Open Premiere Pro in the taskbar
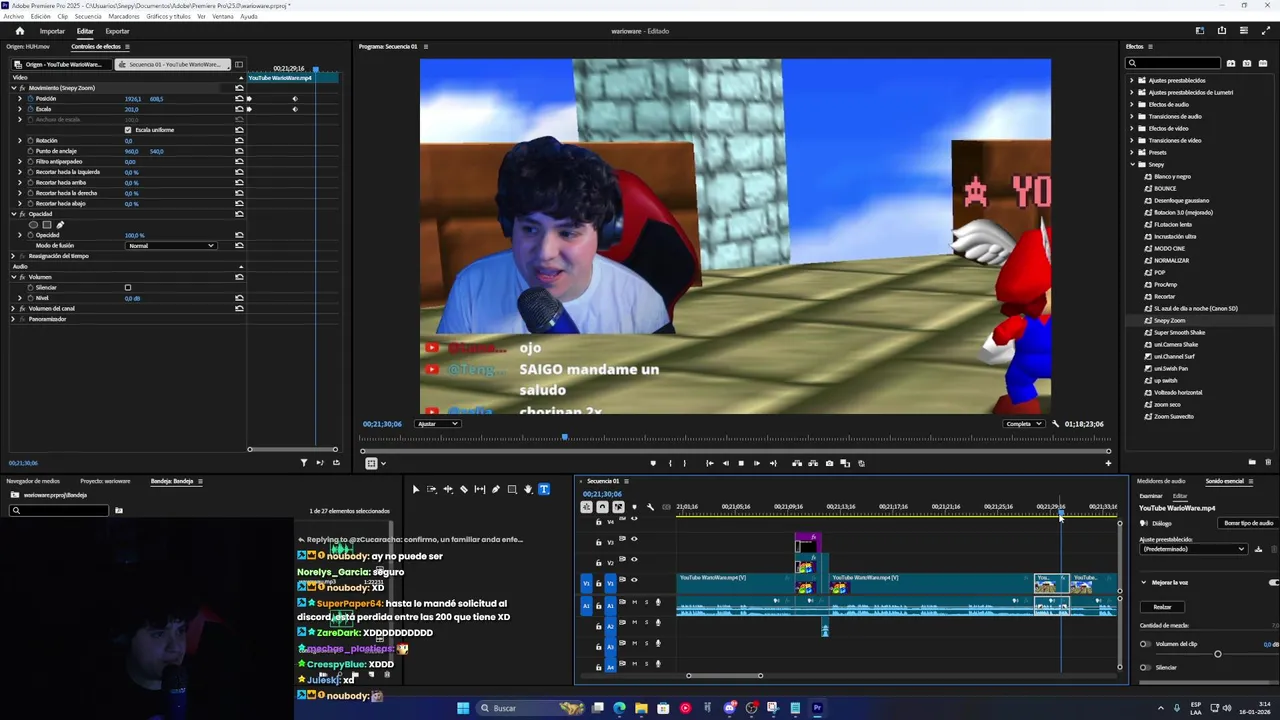The image size is (1280, 720). 817,708
